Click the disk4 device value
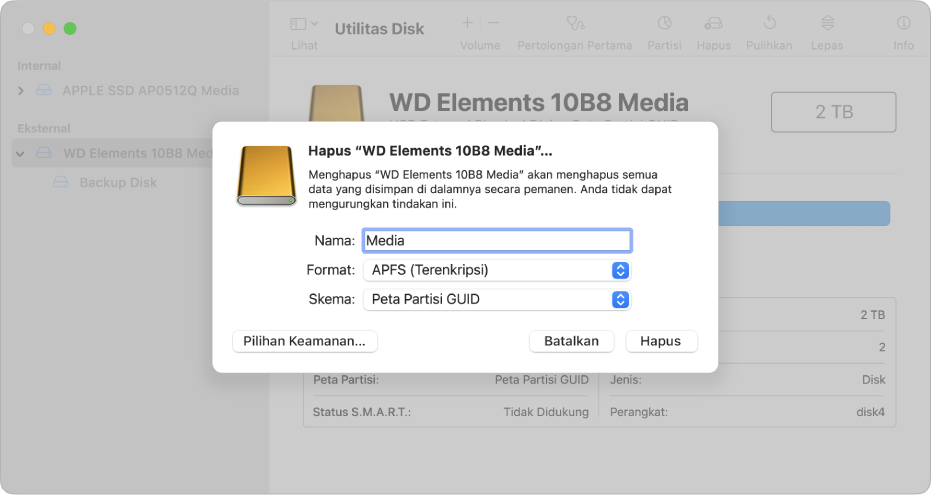This screenshot has height=495, width=931. pyautogui.click(x=870, y=412)
